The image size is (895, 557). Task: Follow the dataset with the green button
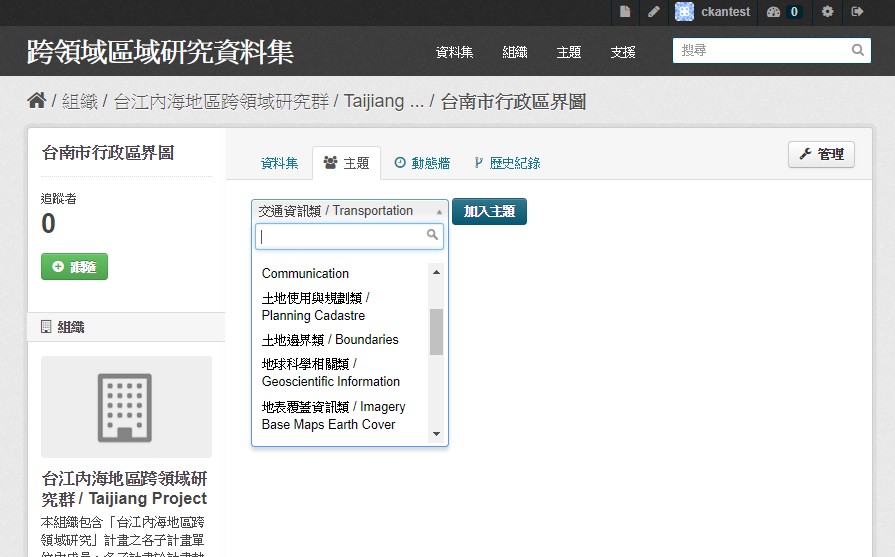tap(74, 267)
